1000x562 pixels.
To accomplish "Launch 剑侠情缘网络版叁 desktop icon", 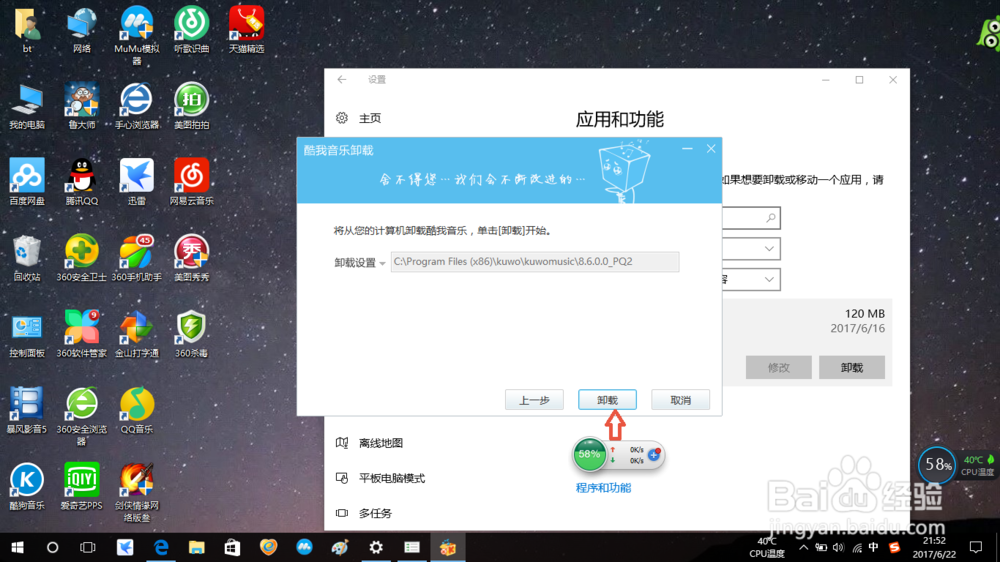I will coord(136,492).
